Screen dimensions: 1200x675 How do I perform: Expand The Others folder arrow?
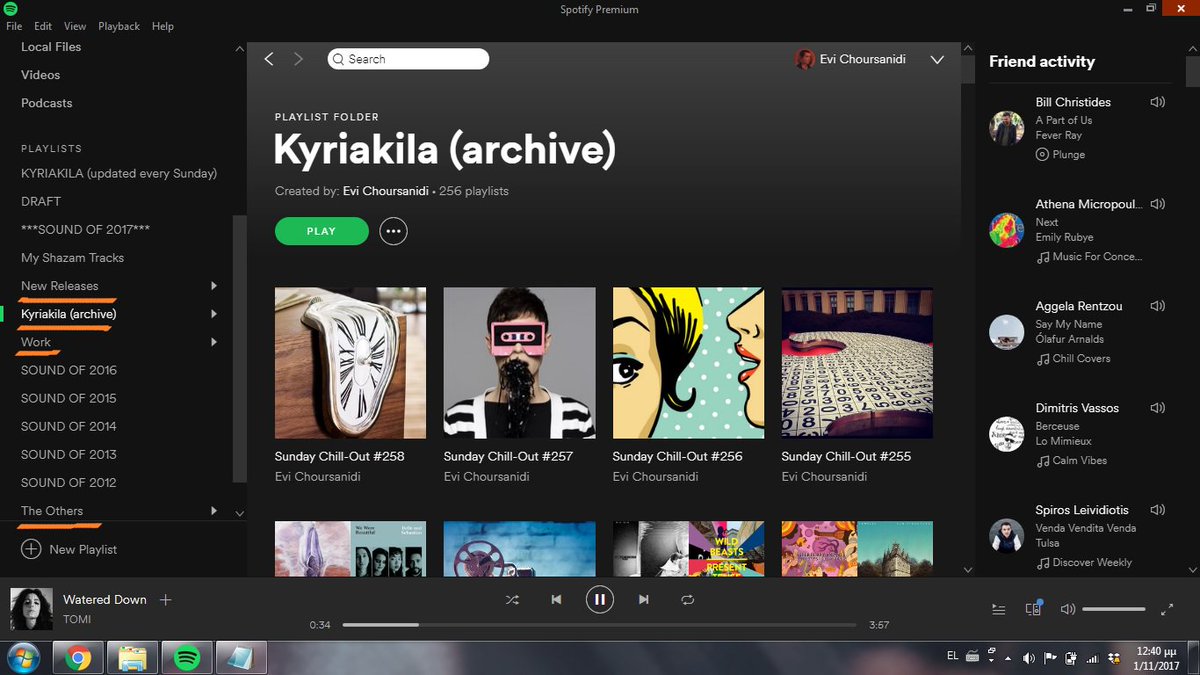click(214, 511)
